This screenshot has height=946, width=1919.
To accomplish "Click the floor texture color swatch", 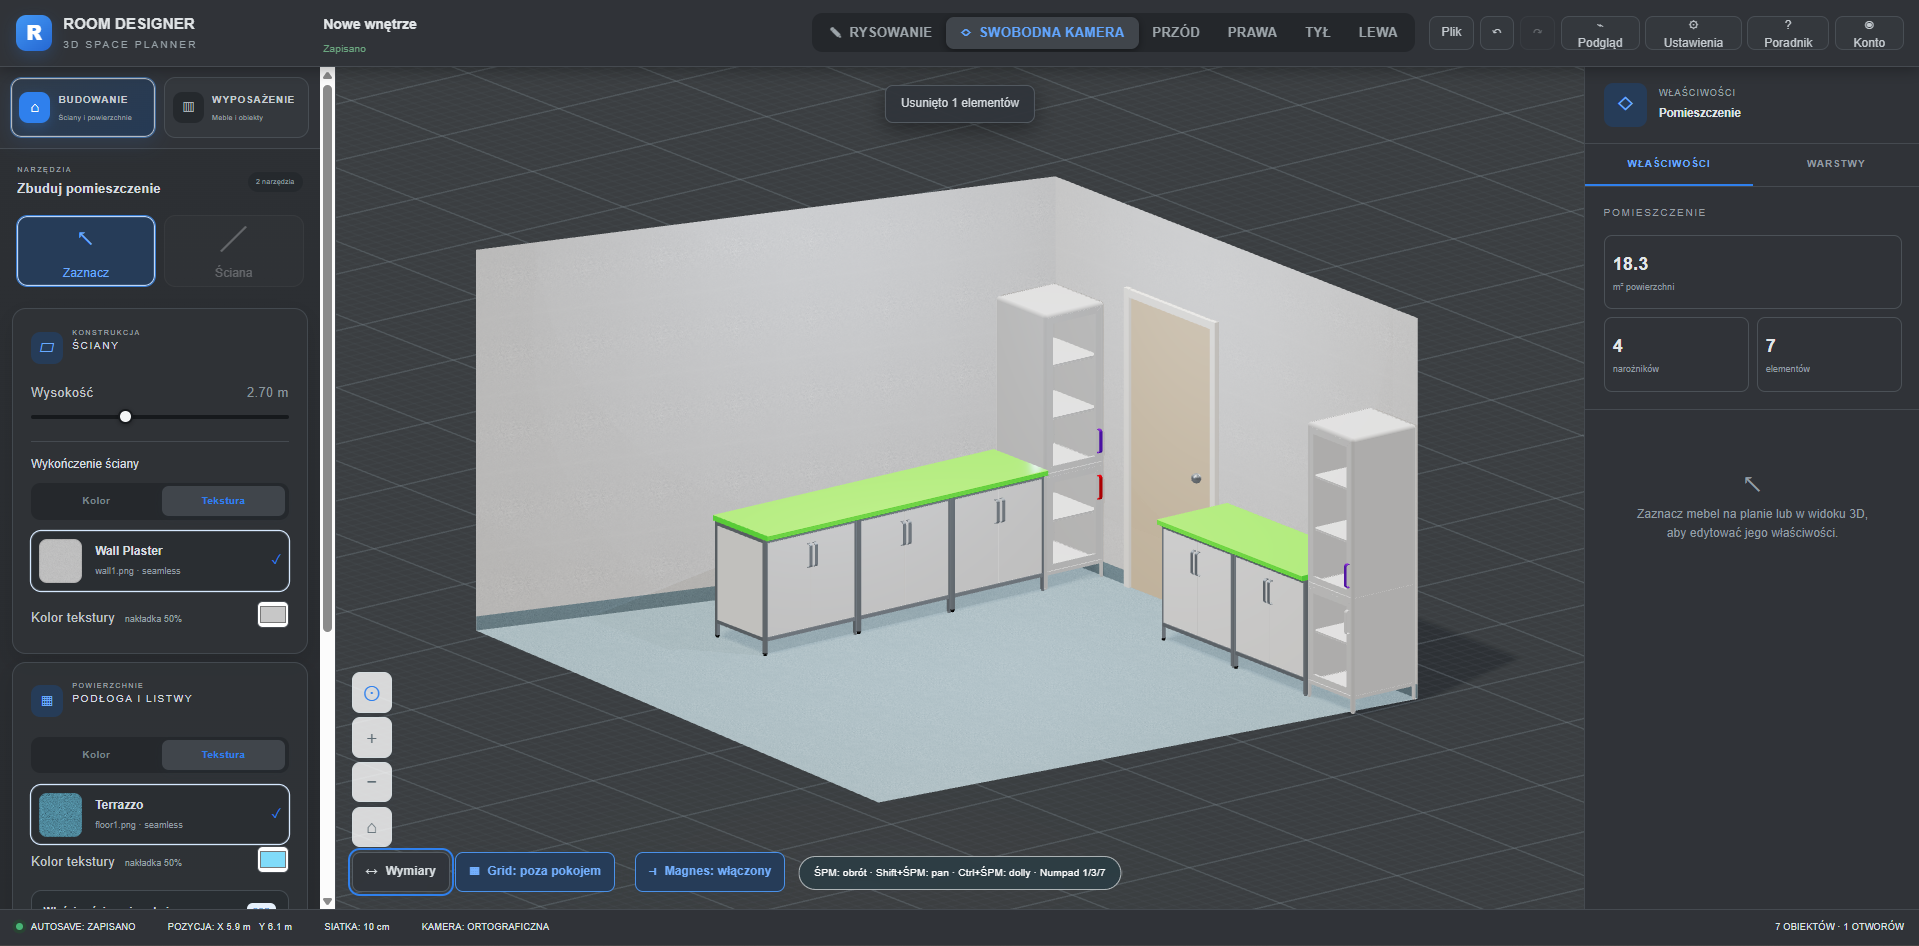I will point(273,860).
